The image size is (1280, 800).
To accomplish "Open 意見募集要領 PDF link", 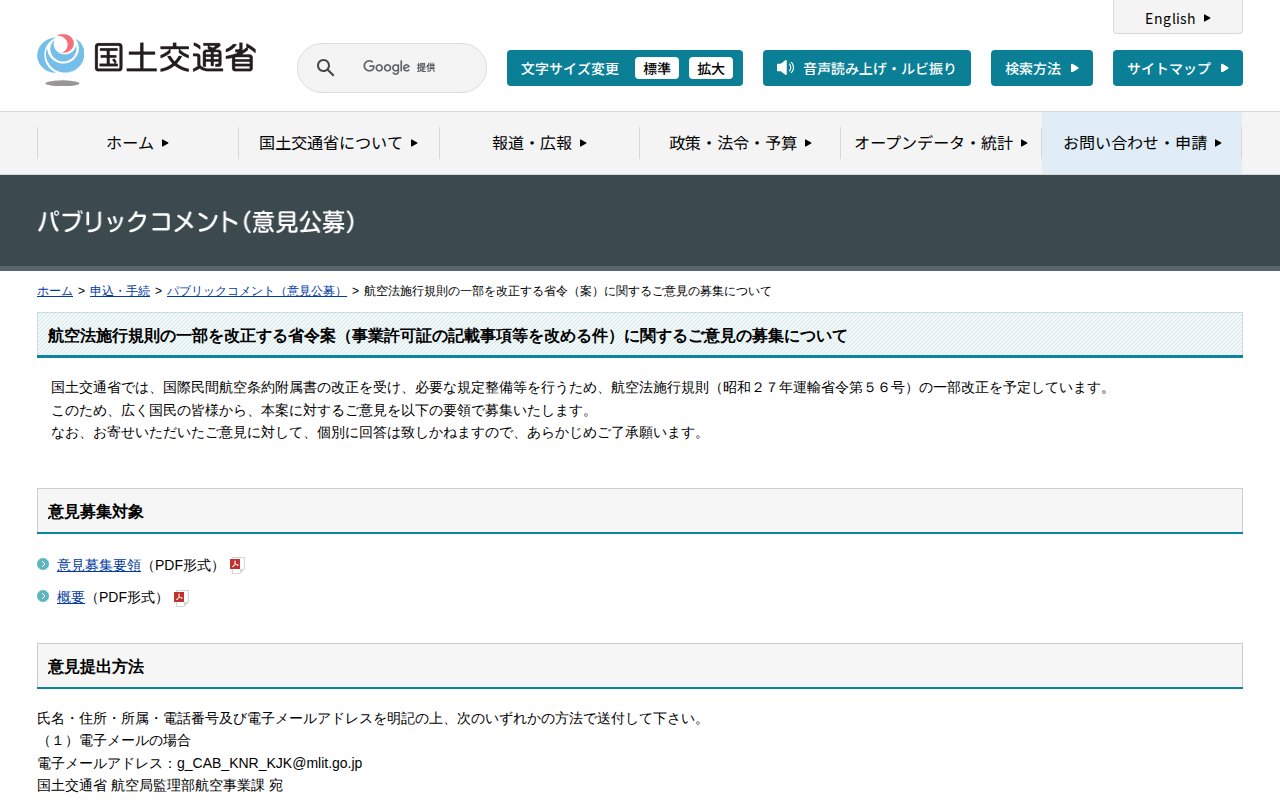I will [x=99, y=565].
